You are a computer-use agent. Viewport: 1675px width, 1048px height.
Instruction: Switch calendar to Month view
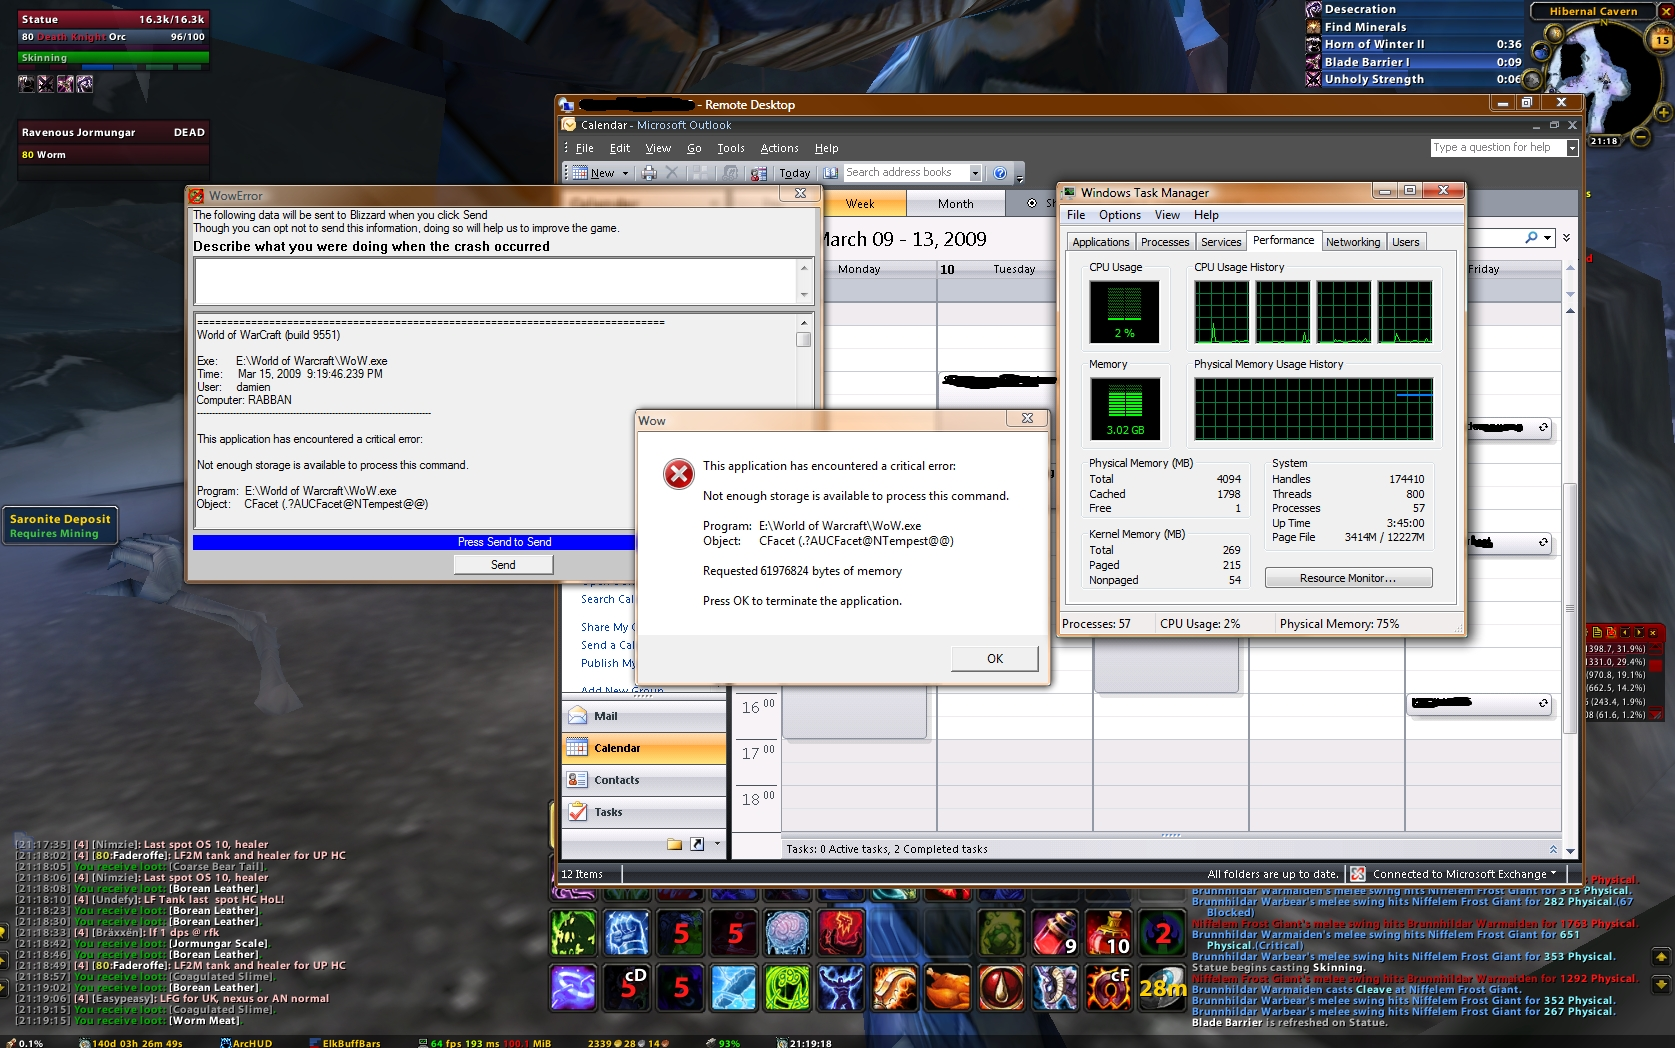(955, 204)
